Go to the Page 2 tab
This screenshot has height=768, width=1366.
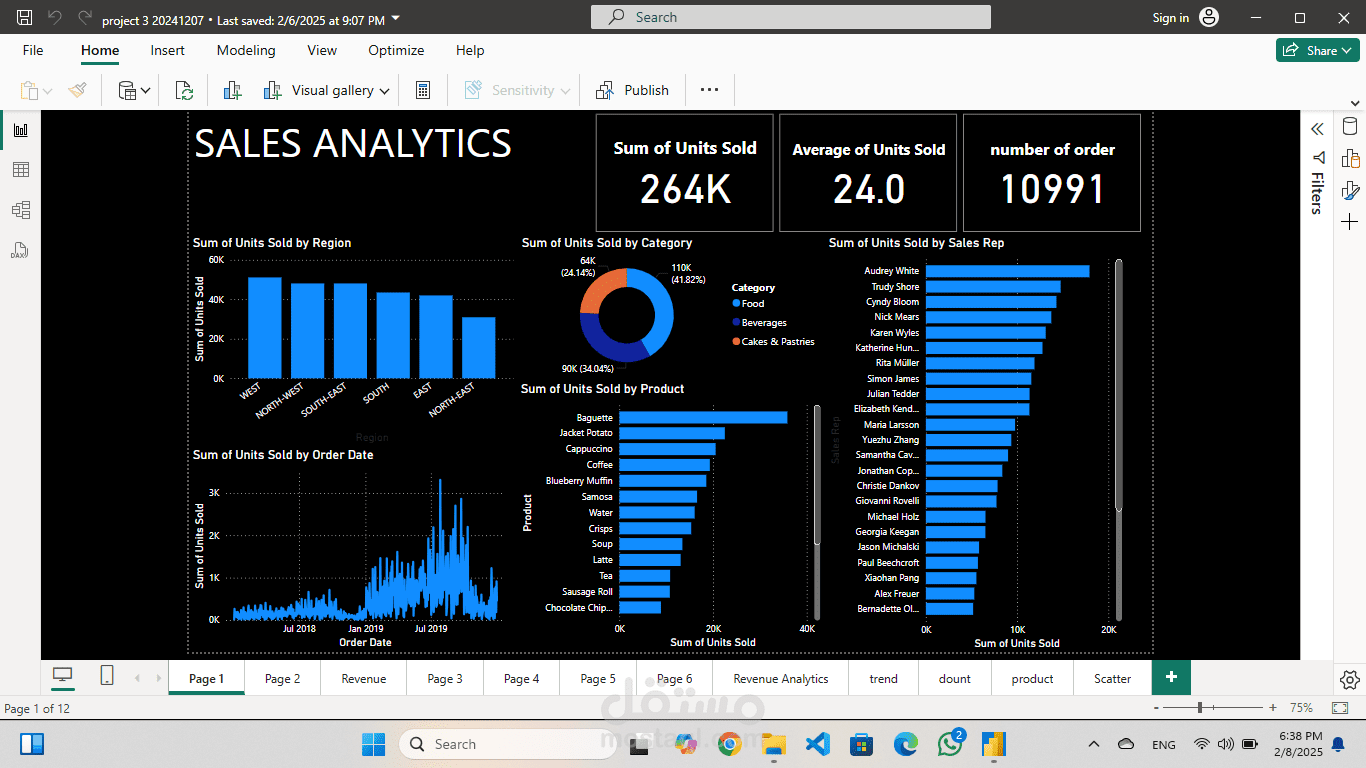(283, 678)
